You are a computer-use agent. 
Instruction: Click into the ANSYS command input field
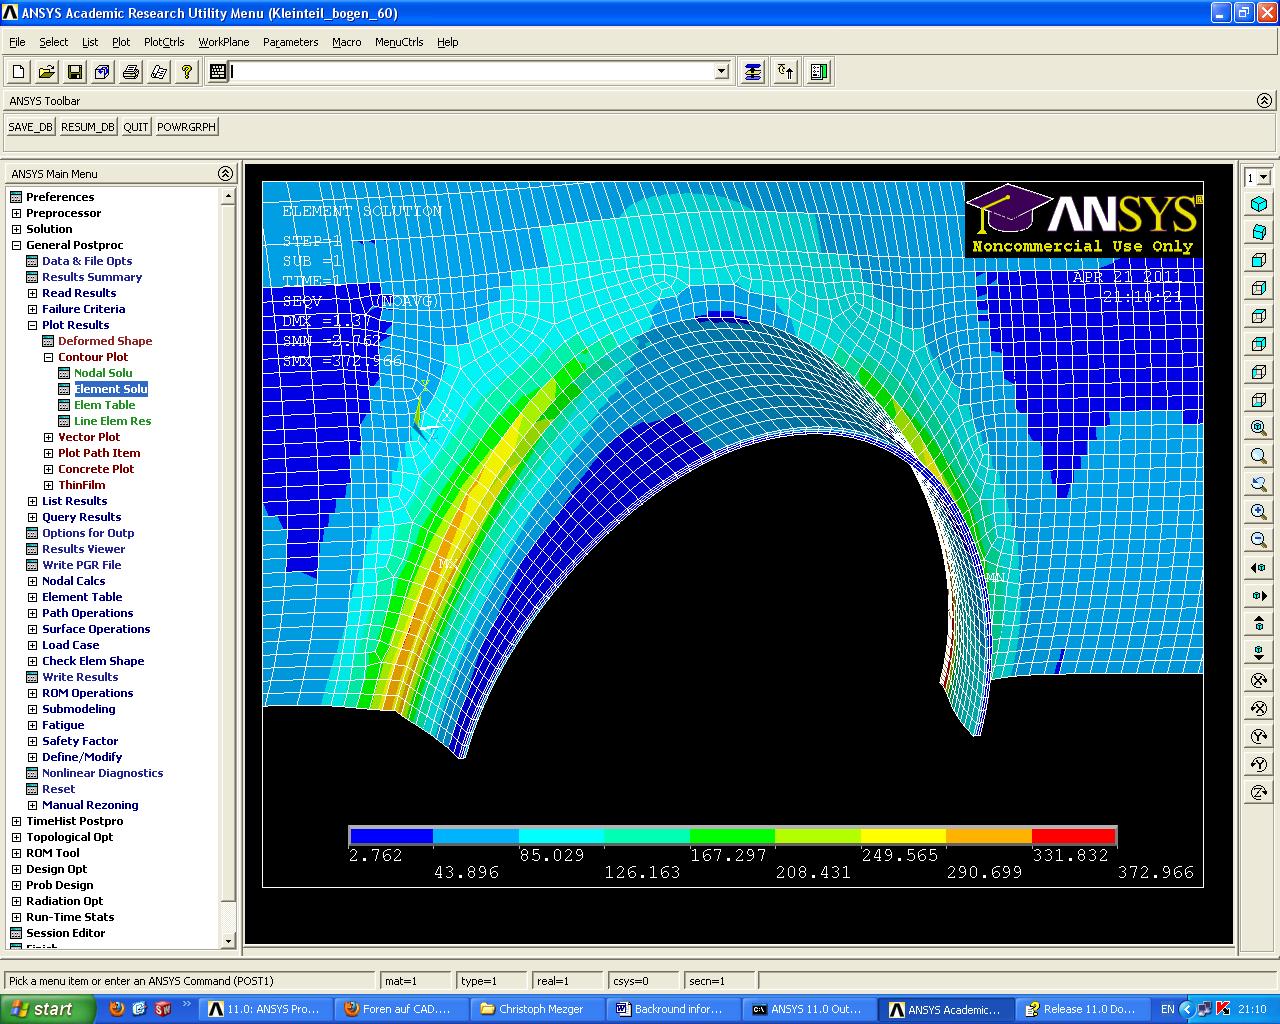(472, 72)
